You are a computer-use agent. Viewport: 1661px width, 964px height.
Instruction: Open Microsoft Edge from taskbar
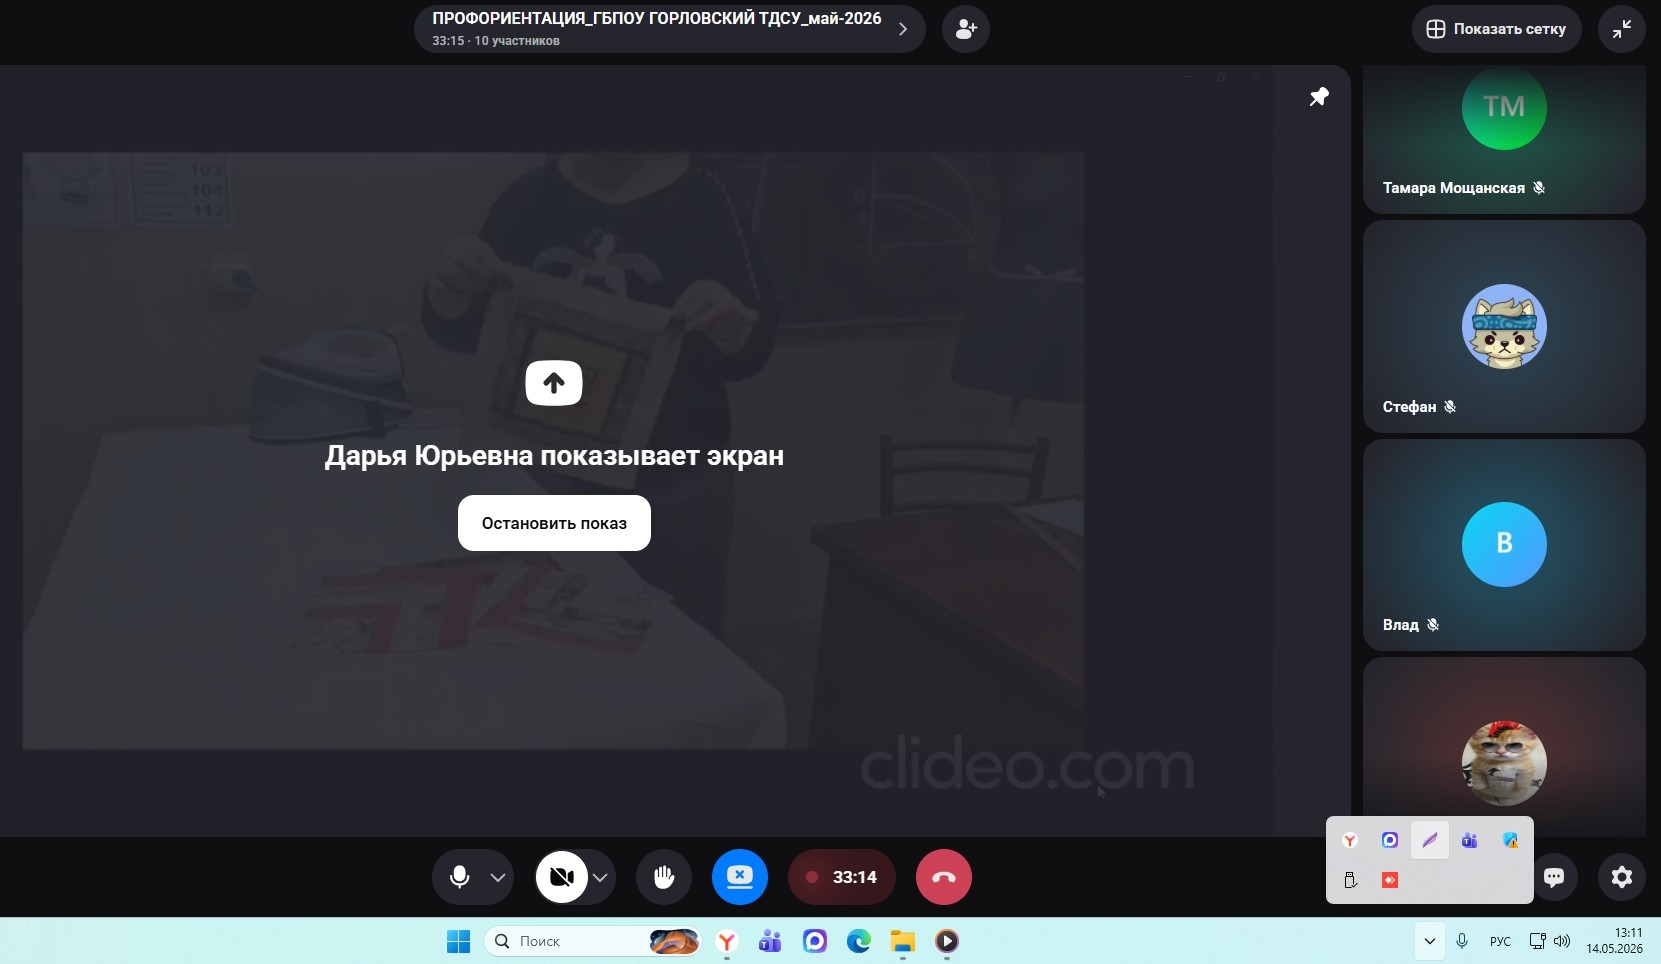tap(859, 941)
